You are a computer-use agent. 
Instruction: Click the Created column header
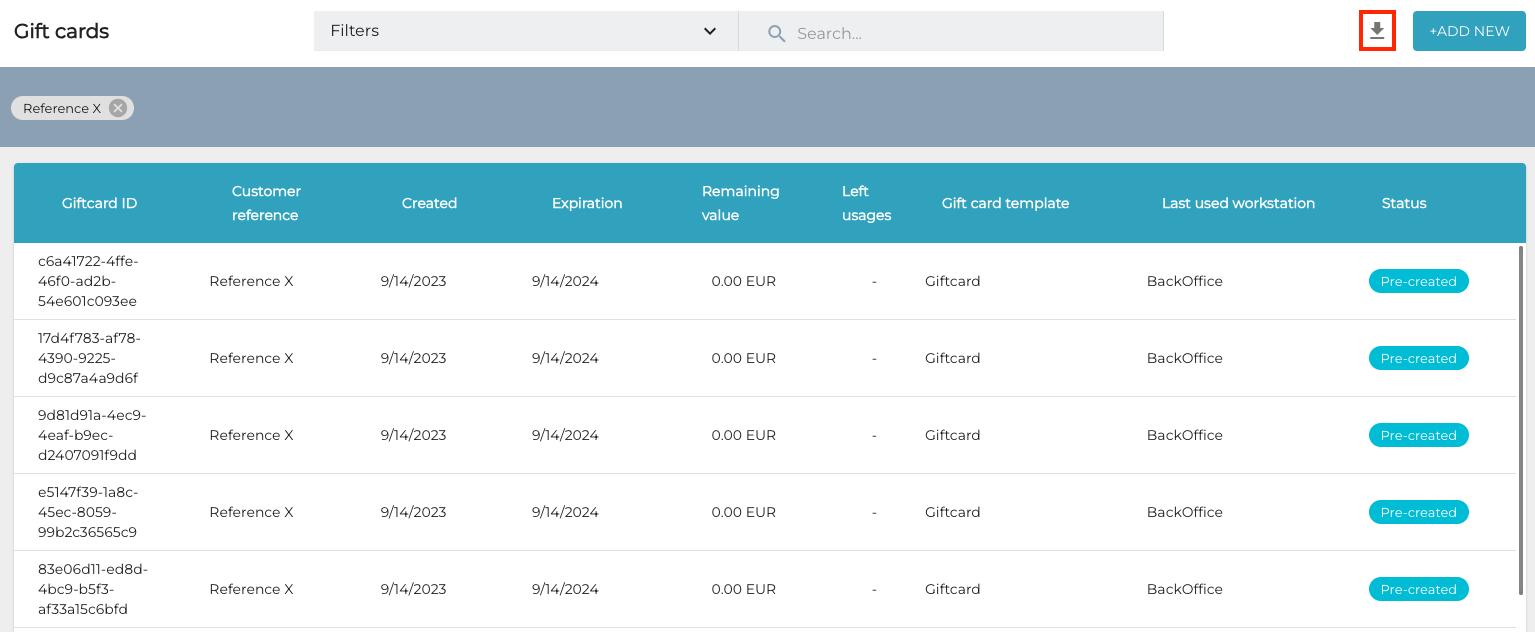(x=429, y=203)
